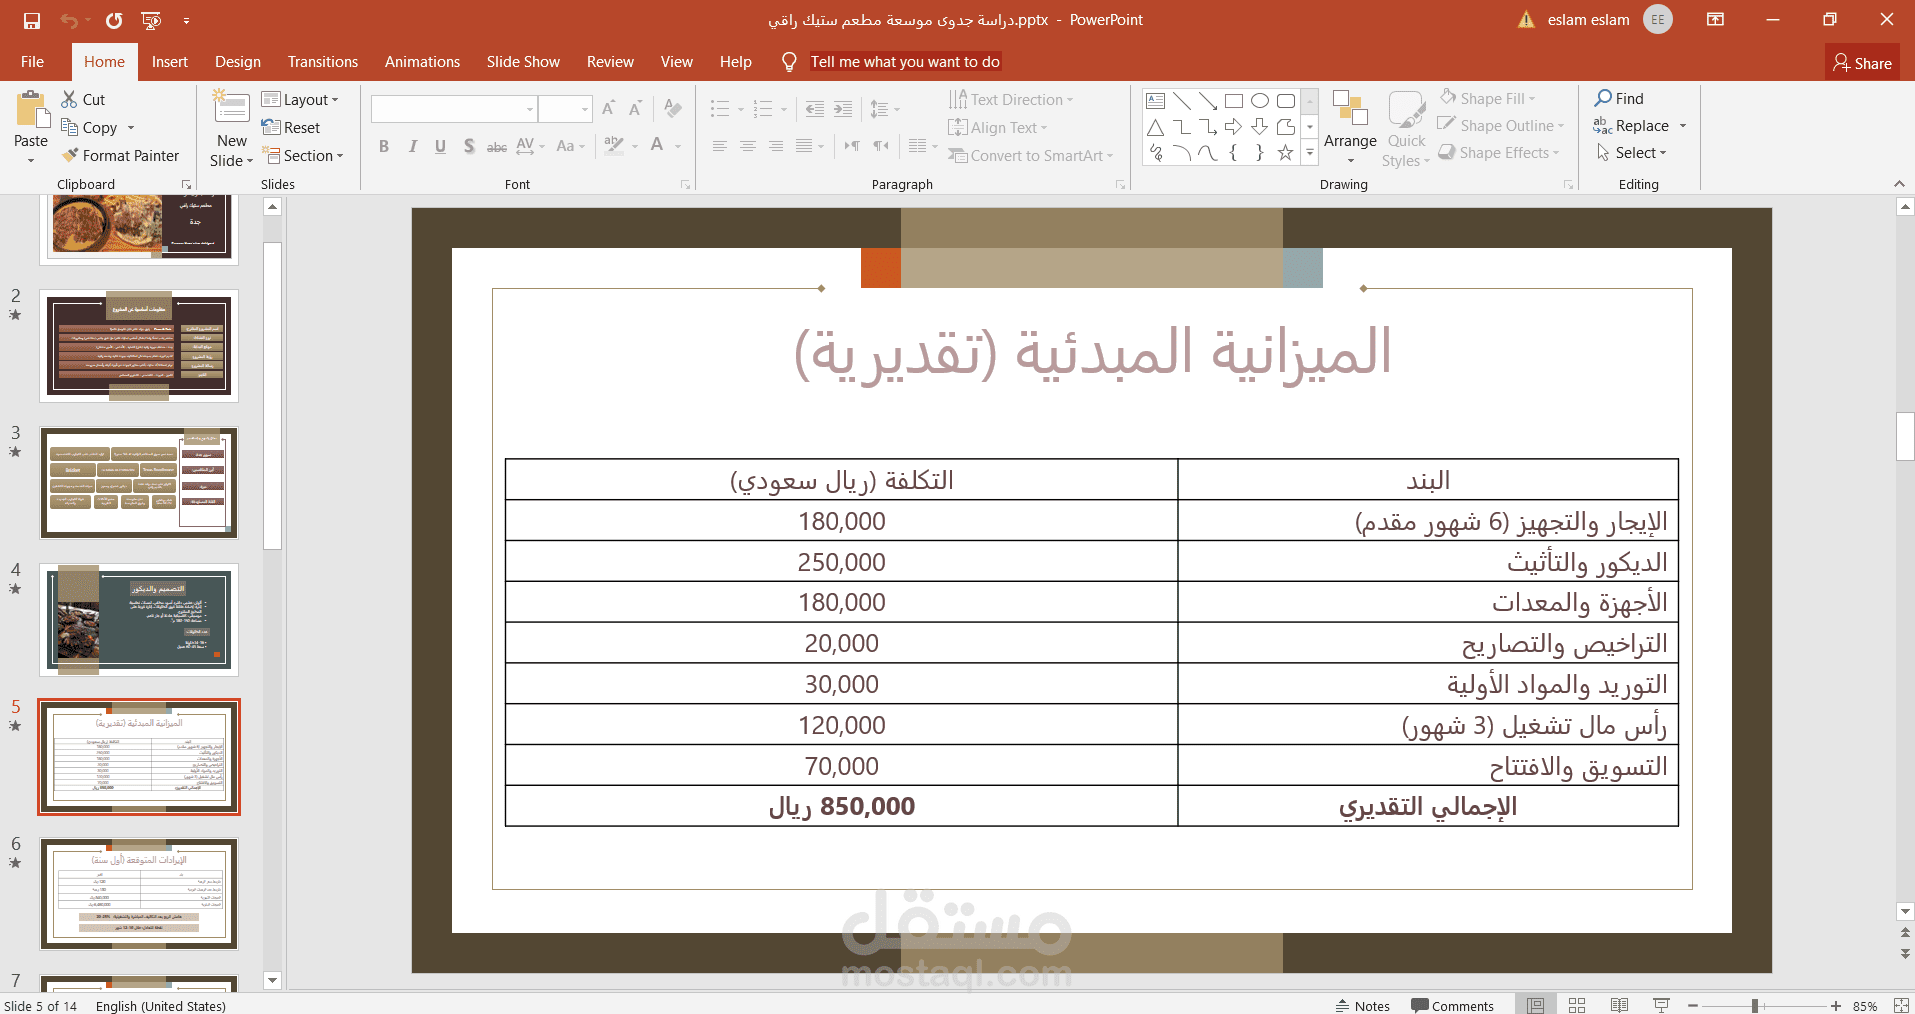
Task: Open the Section dropdown
Action: pyautogui.click(x=303, y=155)
